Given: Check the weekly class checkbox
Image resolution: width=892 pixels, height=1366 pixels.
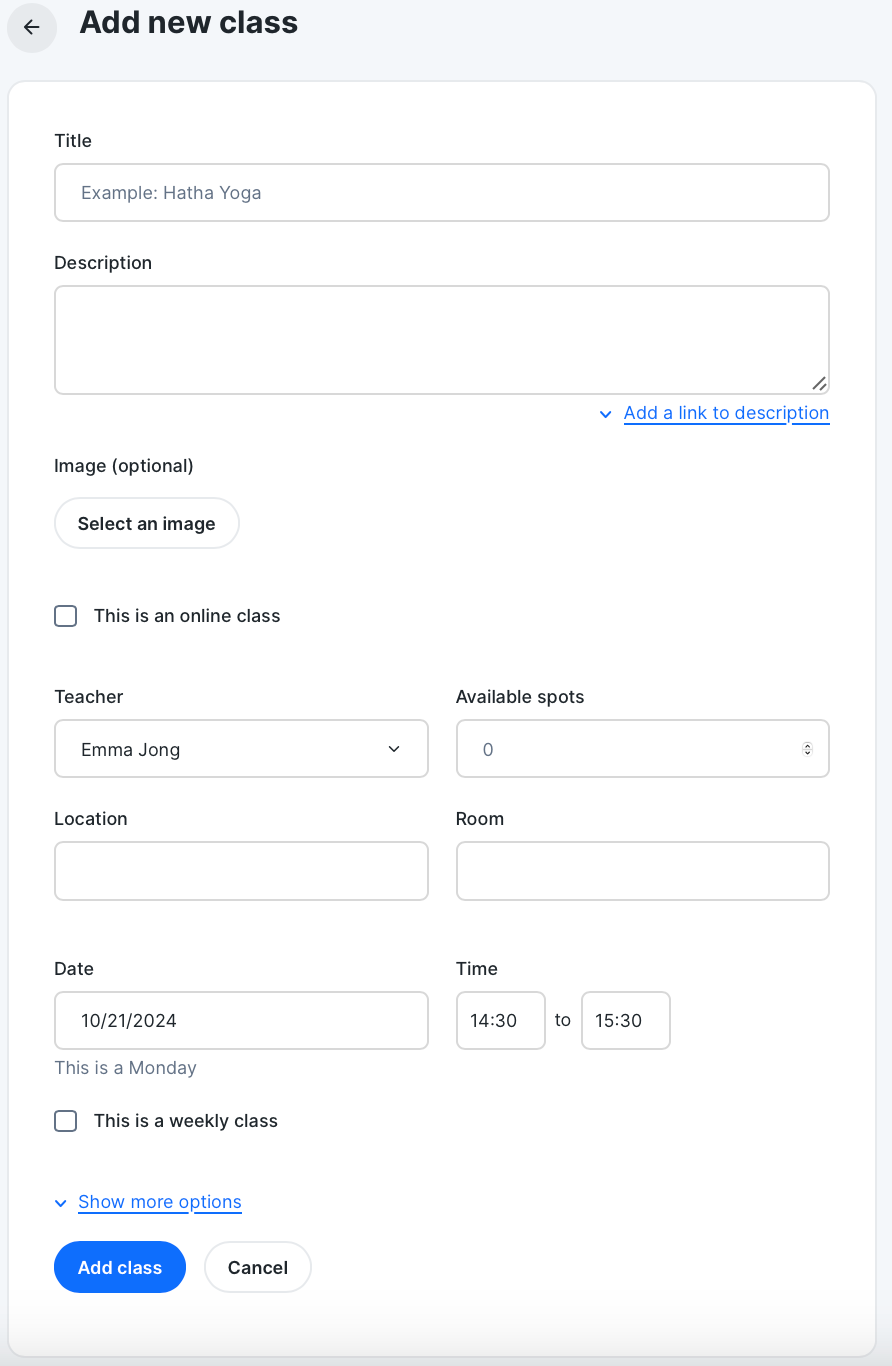Looking at the screenshot, I should (66, 1121).
